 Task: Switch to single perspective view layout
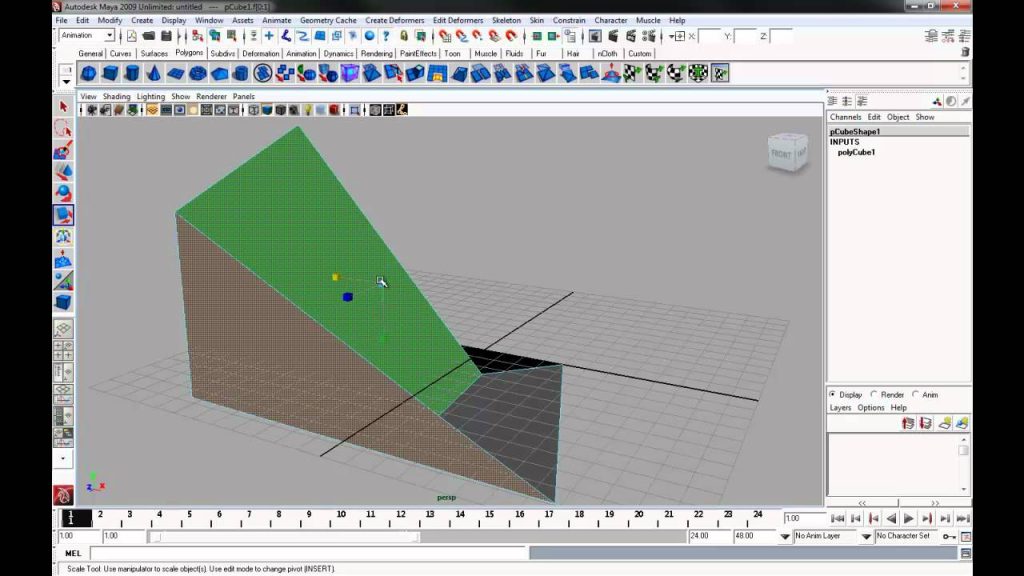click(x=63, y=328)
